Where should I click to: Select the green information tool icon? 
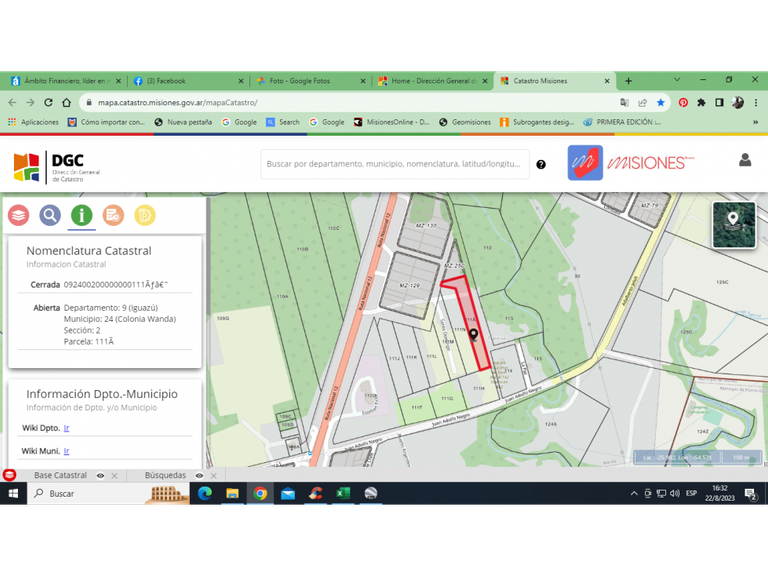tap(82, 215)
